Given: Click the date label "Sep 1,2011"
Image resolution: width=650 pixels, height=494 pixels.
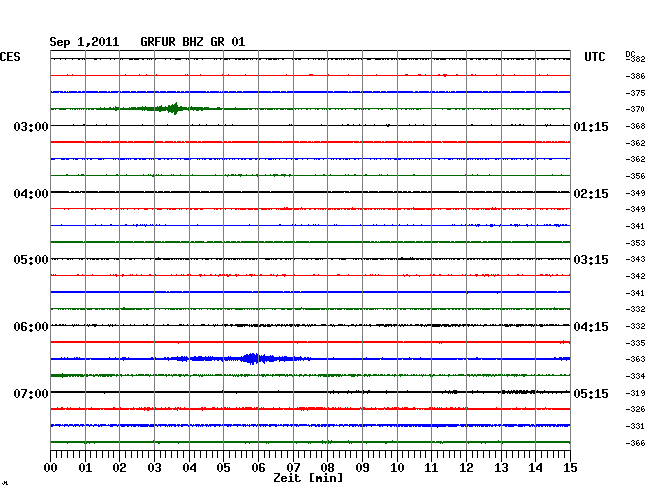Looking at the screenshot, I should pos(84,42).
